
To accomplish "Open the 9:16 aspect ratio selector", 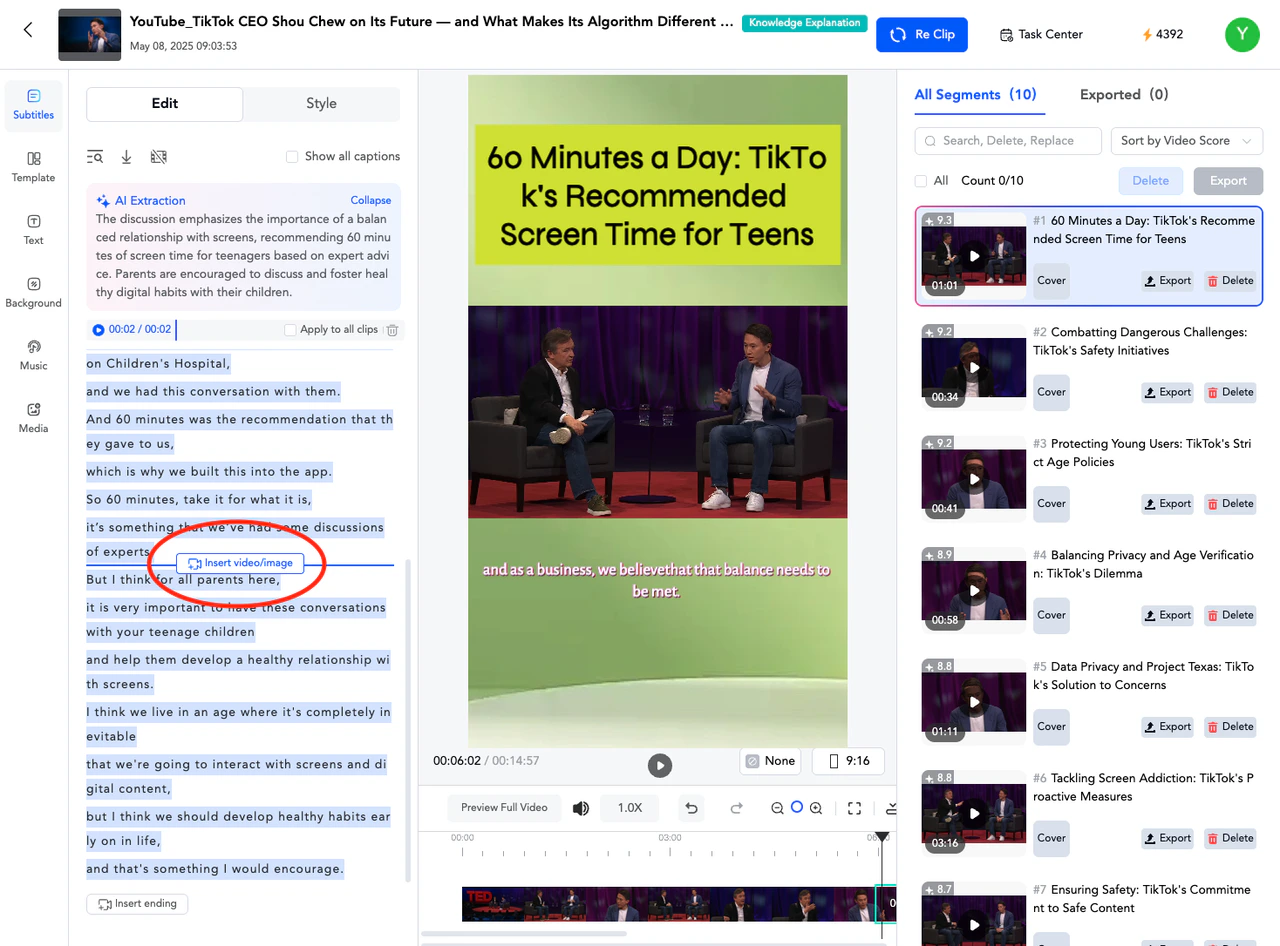I will pyautogui.click(x=848, y=761).
